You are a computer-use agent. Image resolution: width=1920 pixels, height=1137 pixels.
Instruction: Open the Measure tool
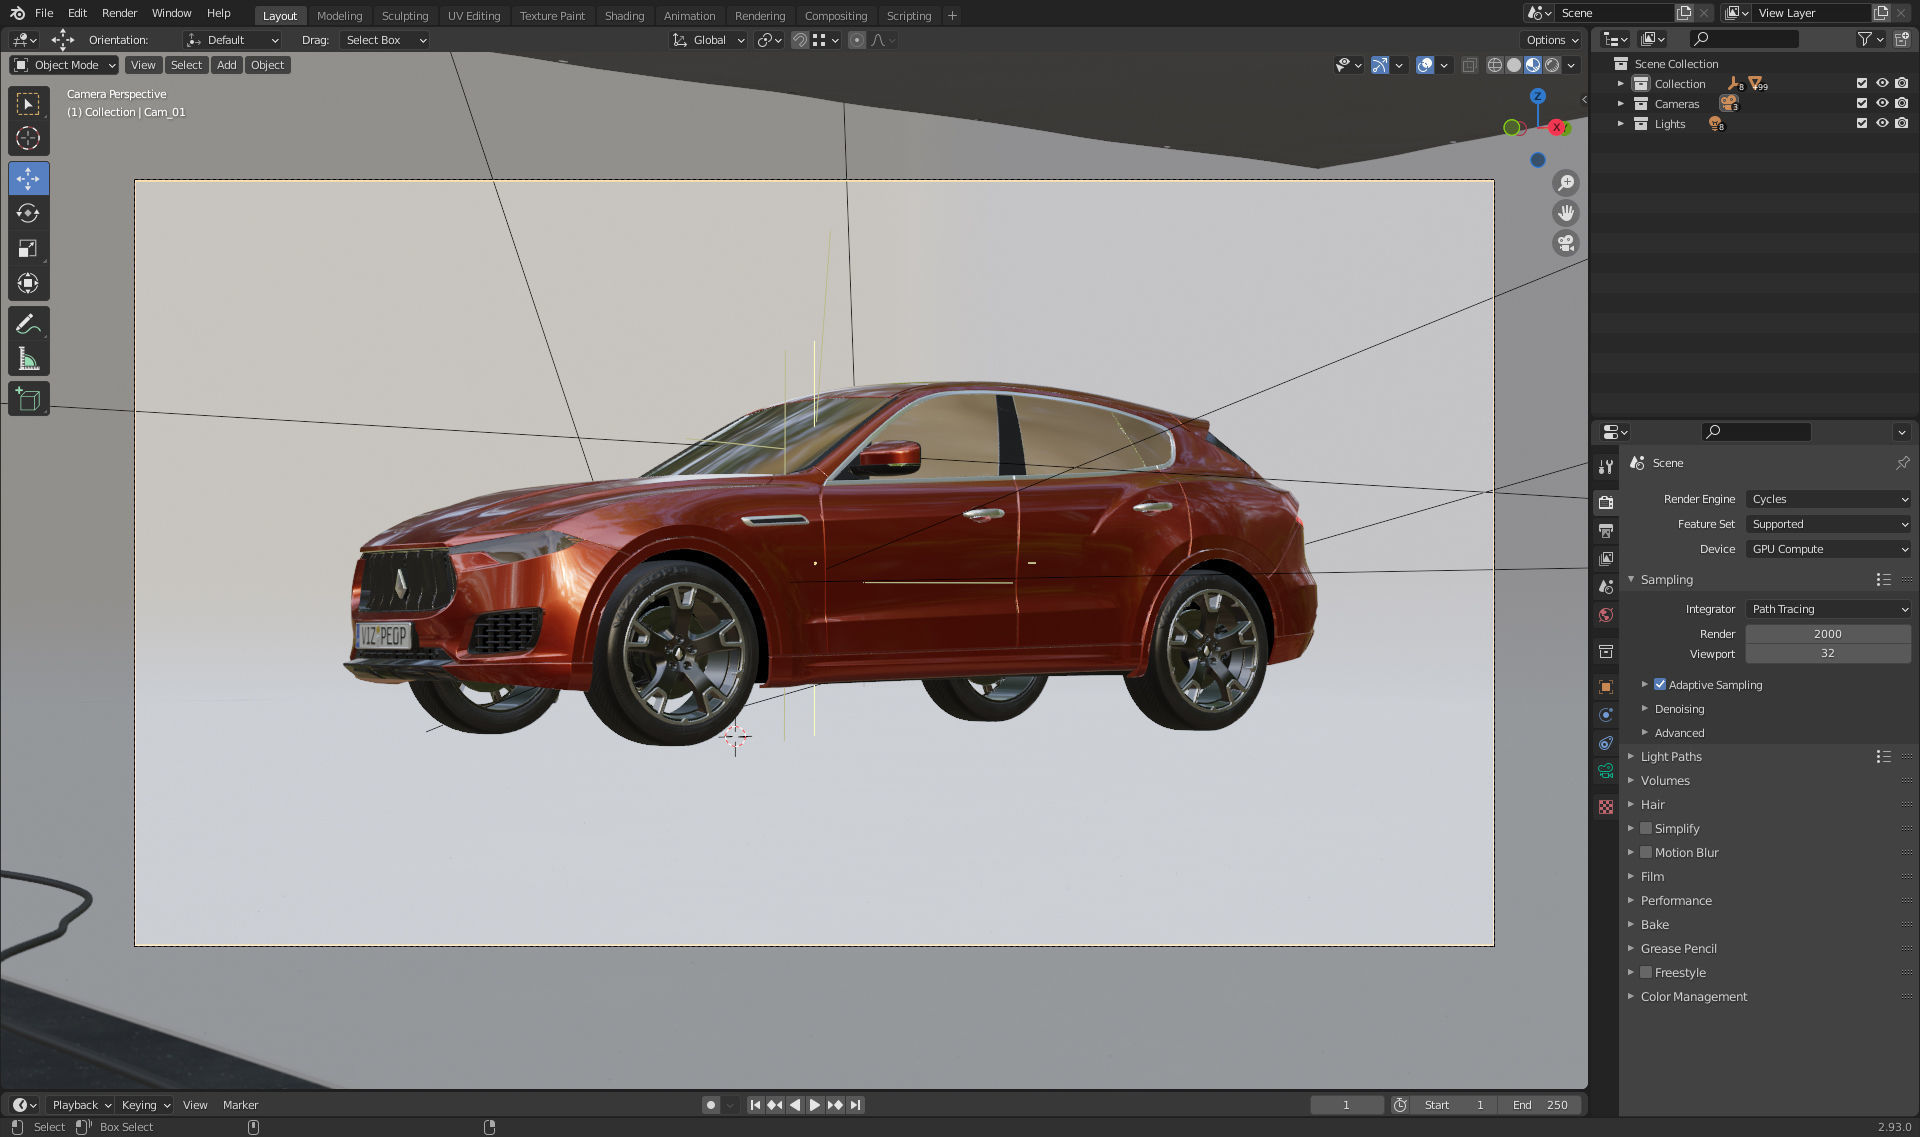28,357
